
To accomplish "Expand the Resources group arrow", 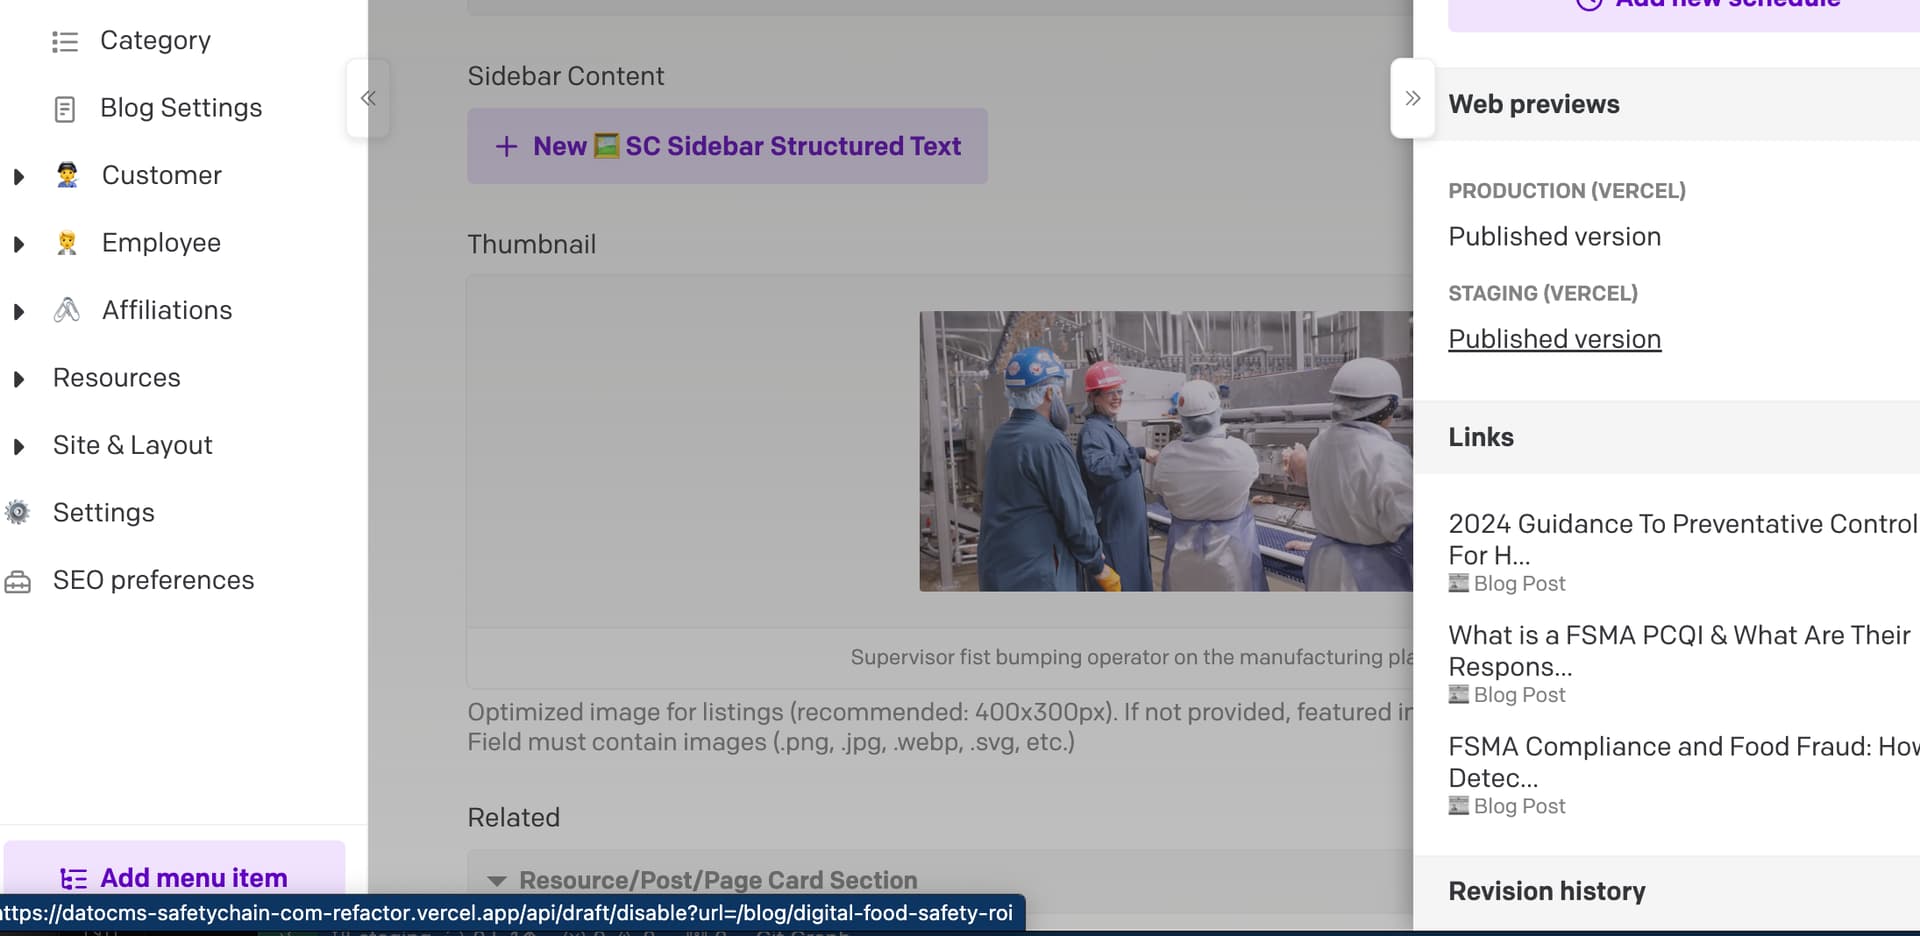I will pos(18,379).
